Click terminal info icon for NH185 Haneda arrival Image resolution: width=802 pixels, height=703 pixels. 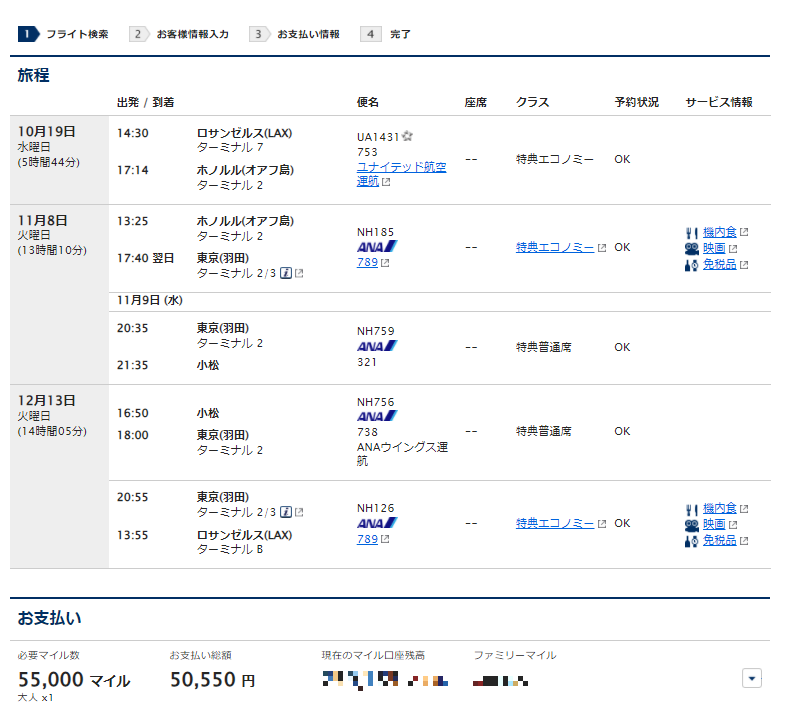[x=286, y=273]
